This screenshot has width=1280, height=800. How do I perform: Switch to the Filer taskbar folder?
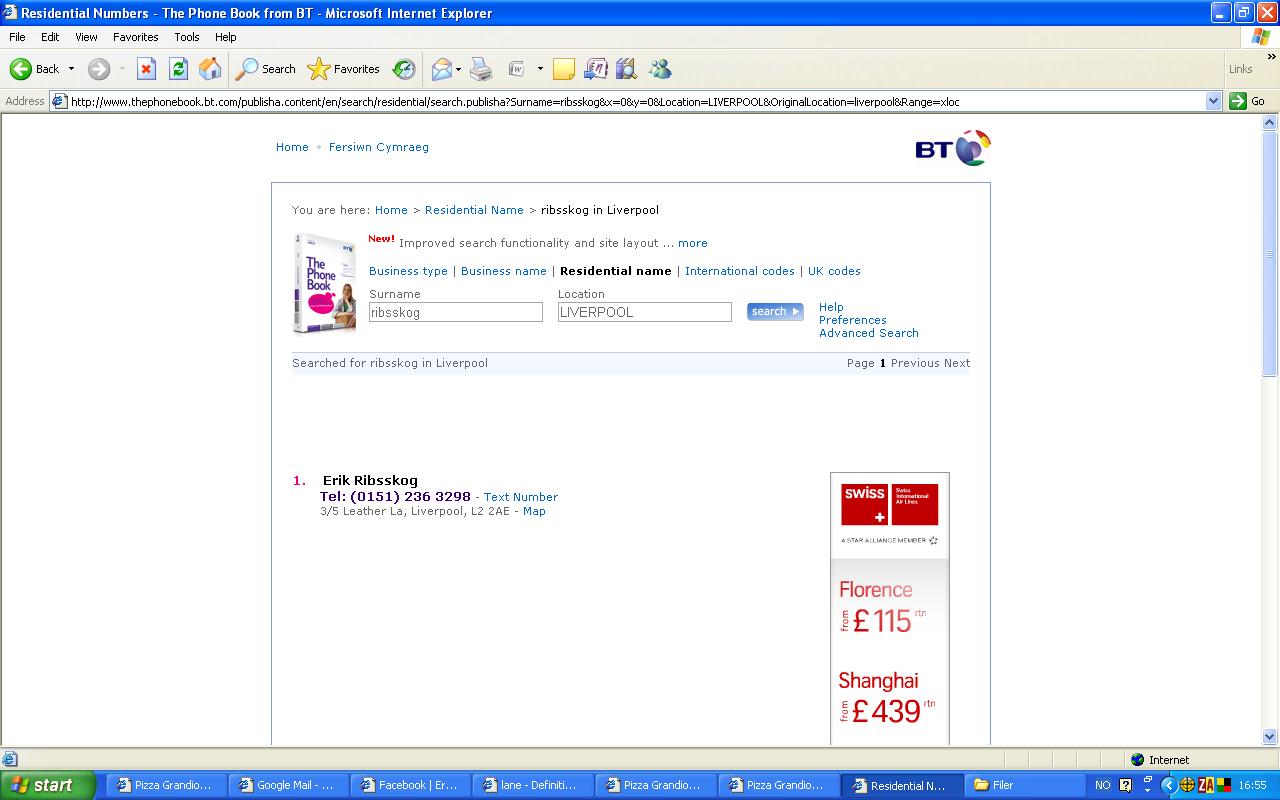click(x=1026, y=785)
